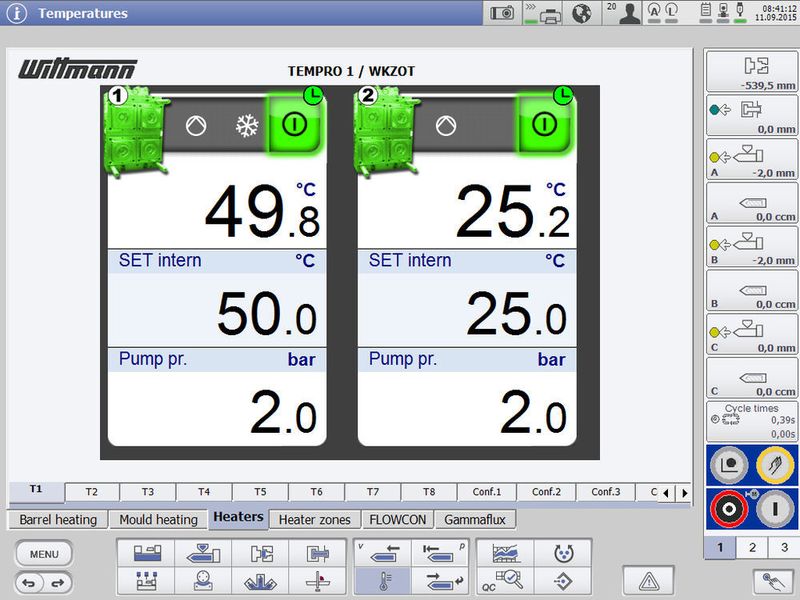Viewport: 800px width, 600px height.
Task: Click the cooling snowflake icon on unit 1
Action: (x=247, y=126)
